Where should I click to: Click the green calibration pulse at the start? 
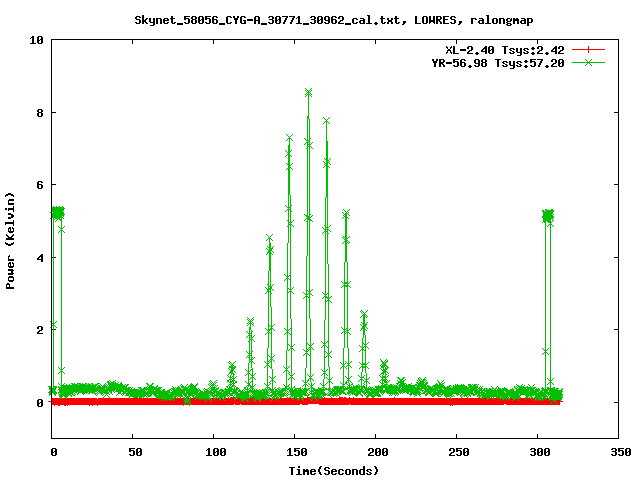click(58, 213)
